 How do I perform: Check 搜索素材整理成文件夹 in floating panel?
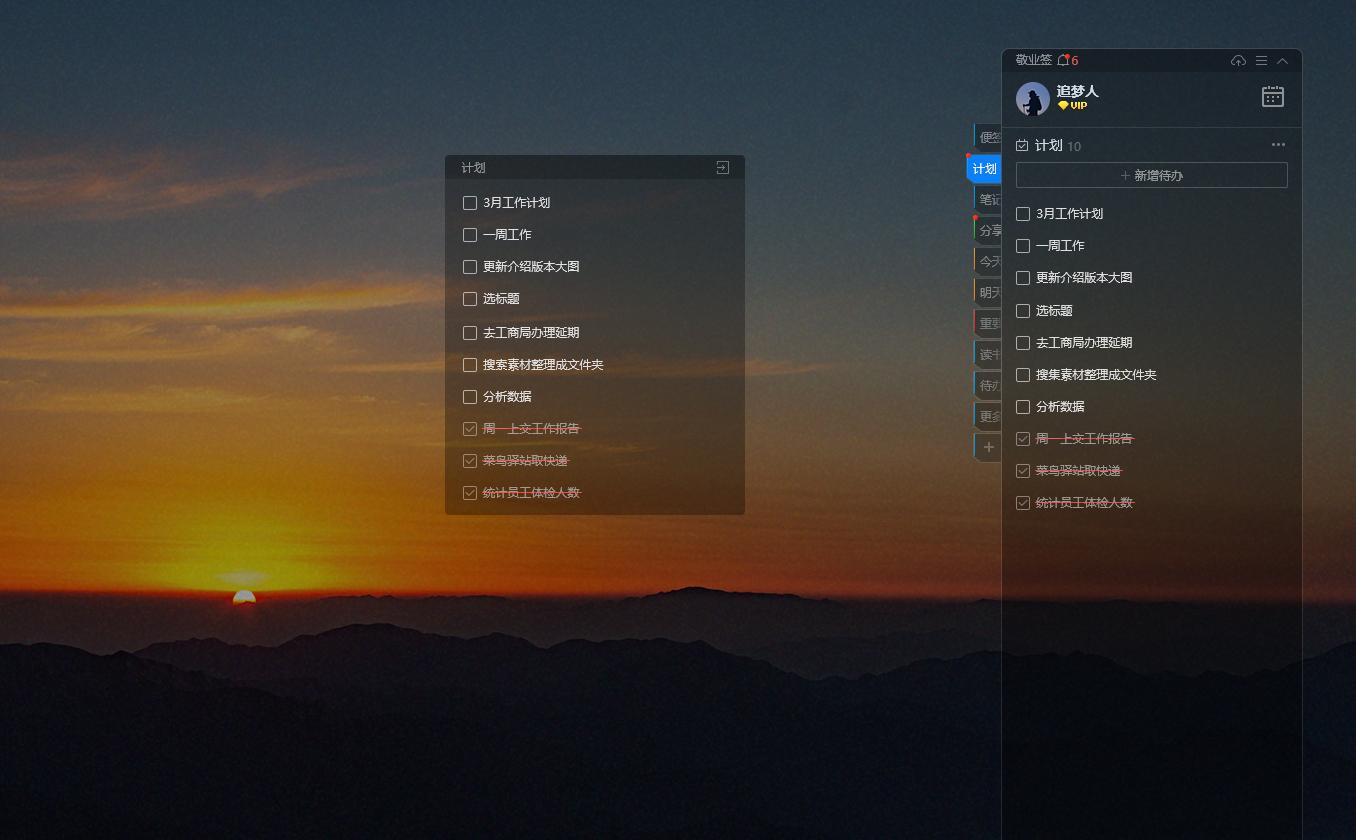pos(470,365)
